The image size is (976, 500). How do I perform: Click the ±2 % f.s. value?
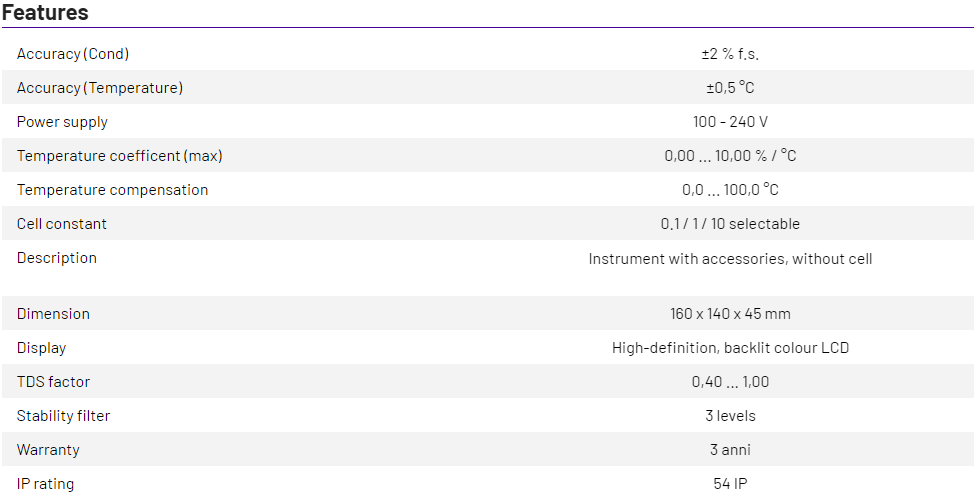(730, 54)
